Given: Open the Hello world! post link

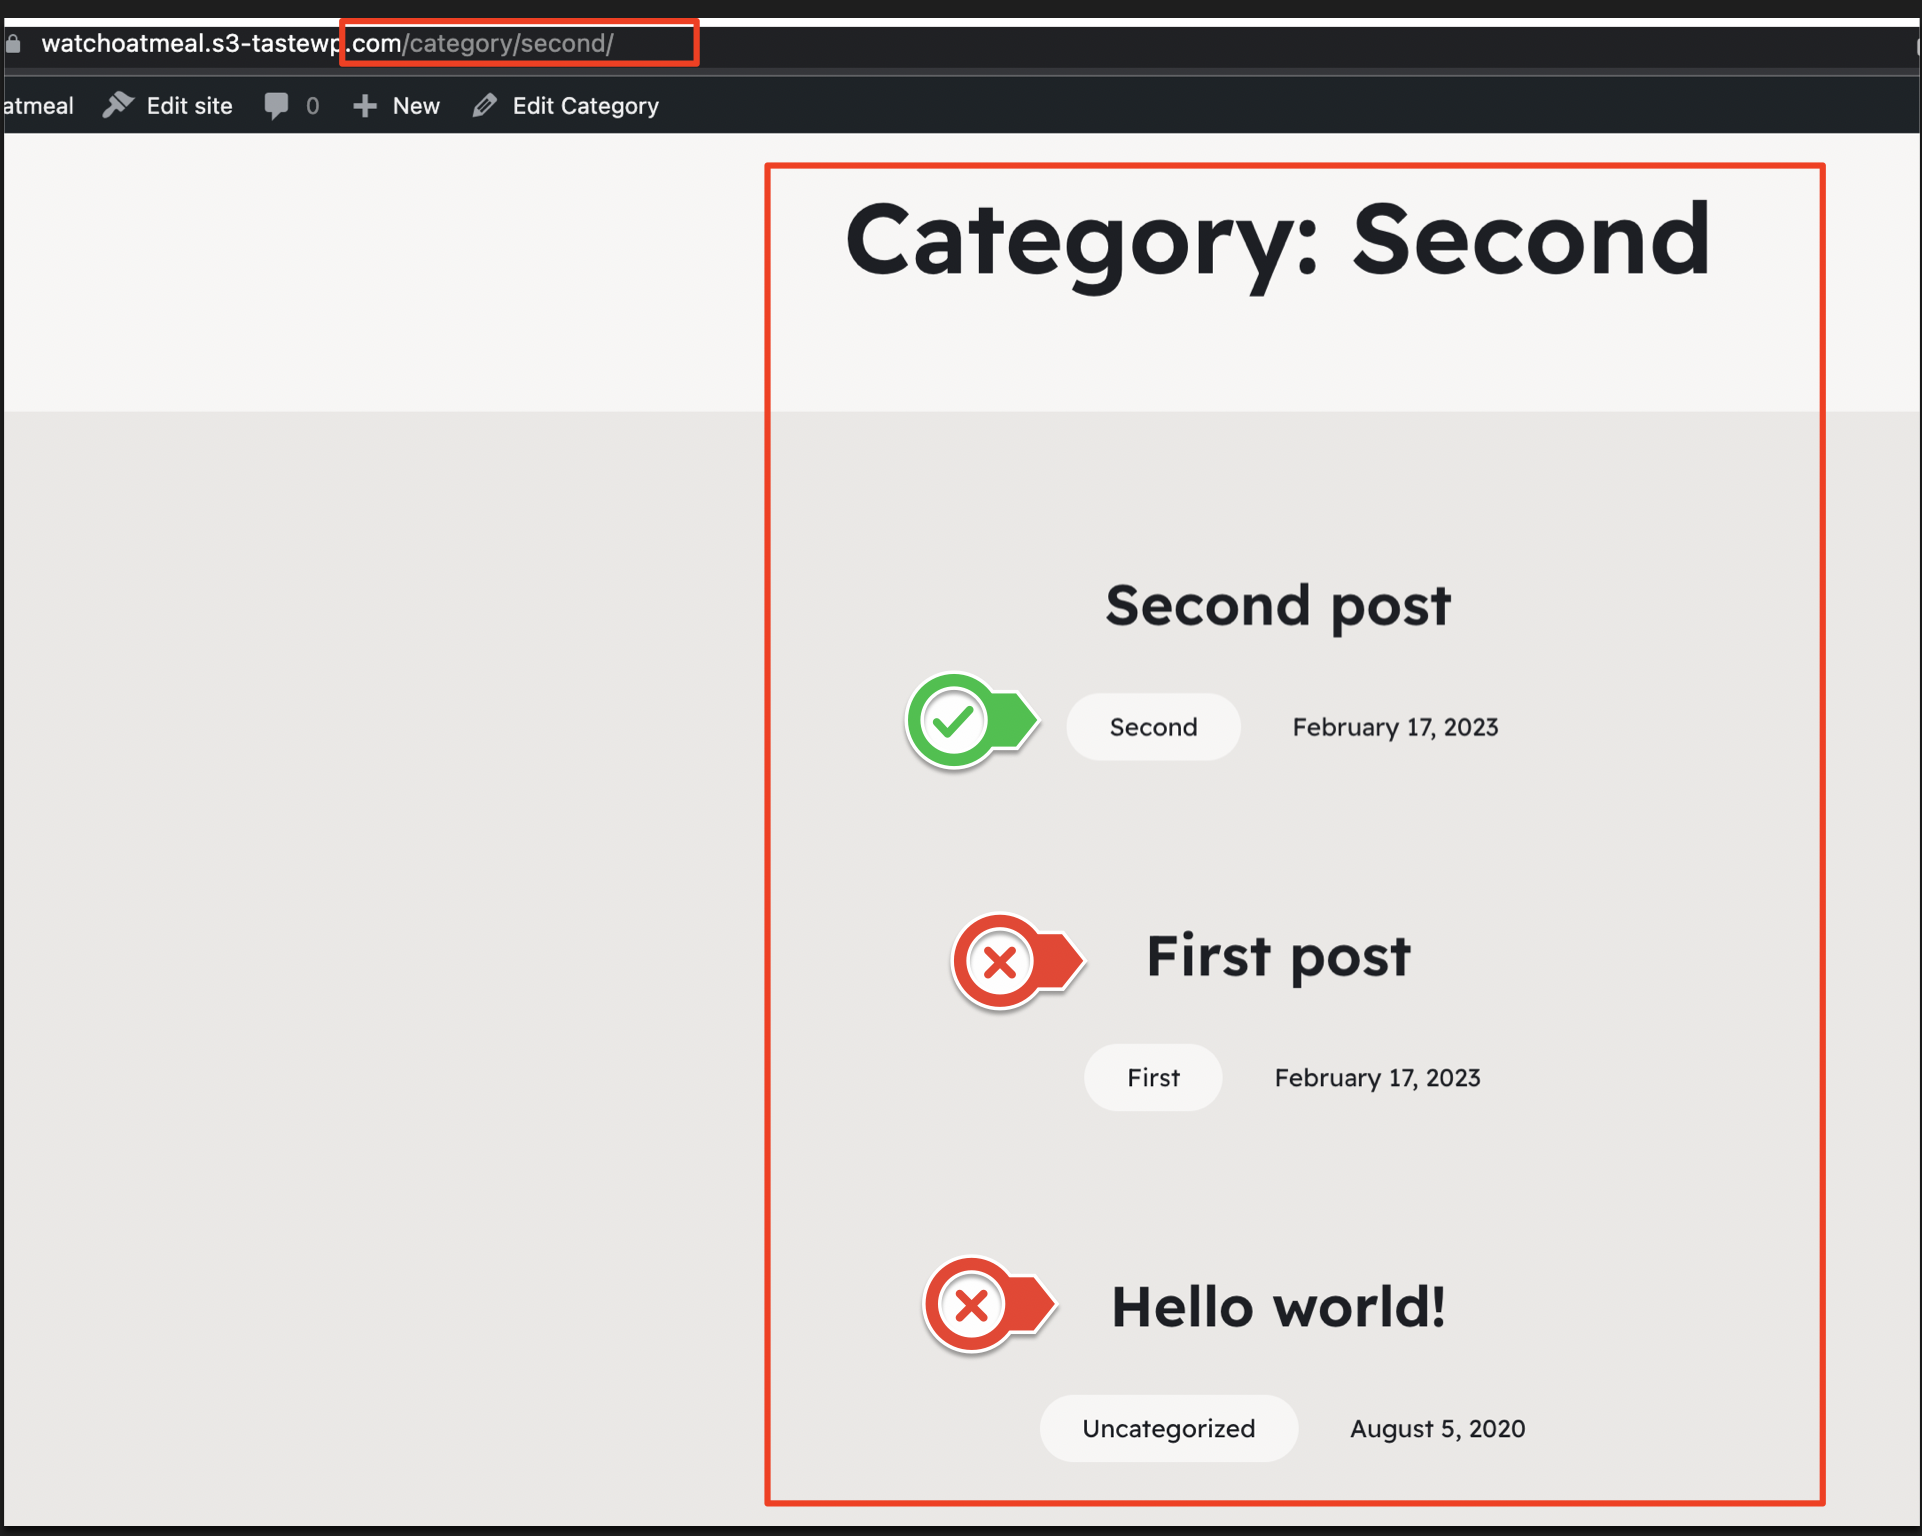Looking at the screenshot, I should (1277, 1307).
